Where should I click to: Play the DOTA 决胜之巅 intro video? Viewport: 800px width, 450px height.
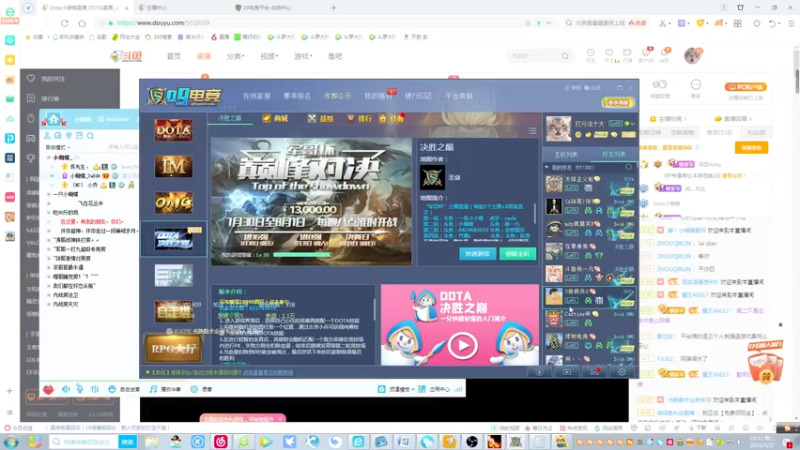[x=462, y=345]
